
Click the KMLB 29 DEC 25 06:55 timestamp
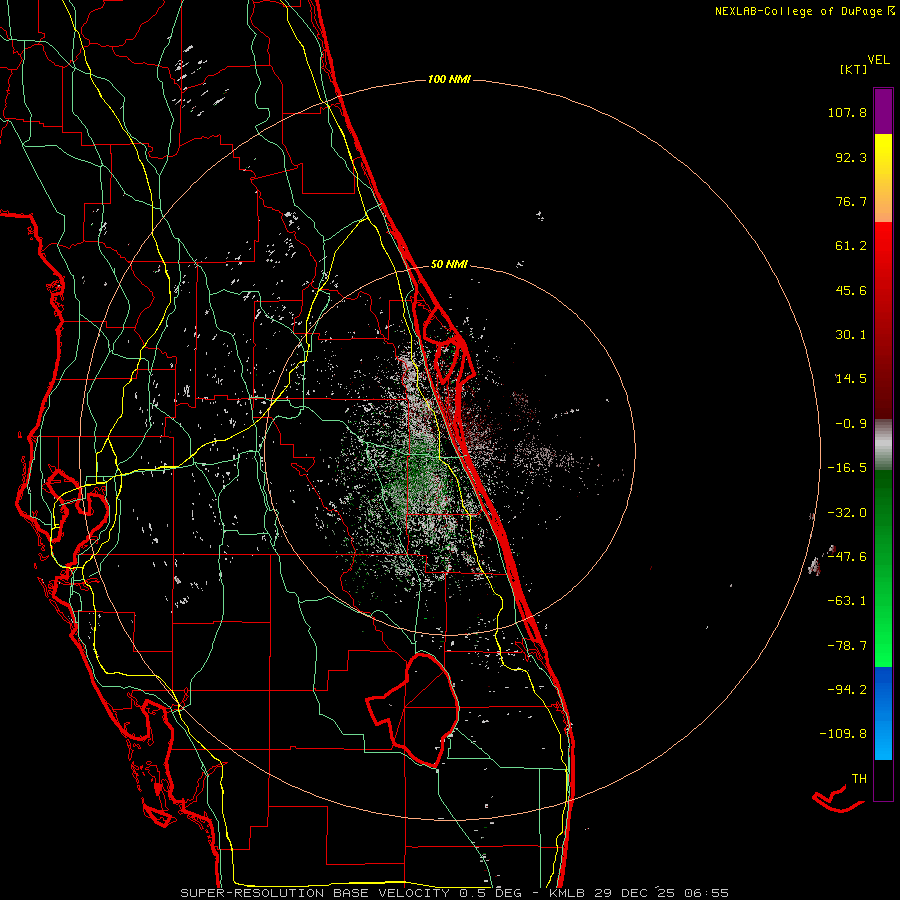tap(639, 893)
